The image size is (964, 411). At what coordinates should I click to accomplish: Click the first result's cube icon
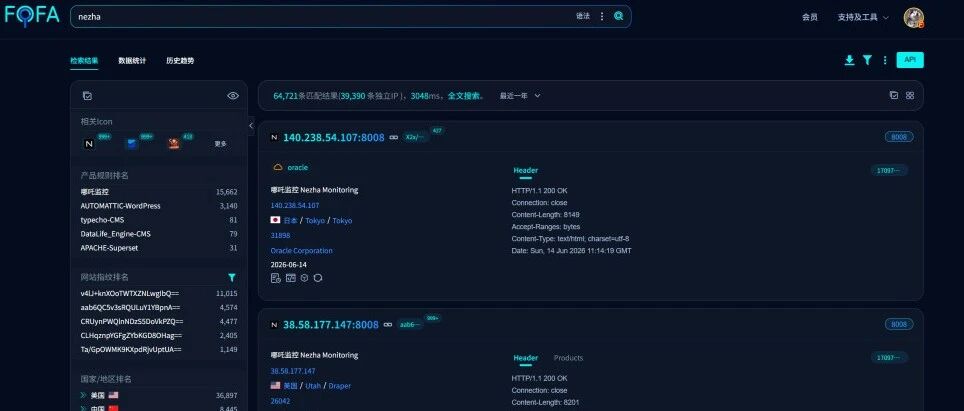click(304, 278)
